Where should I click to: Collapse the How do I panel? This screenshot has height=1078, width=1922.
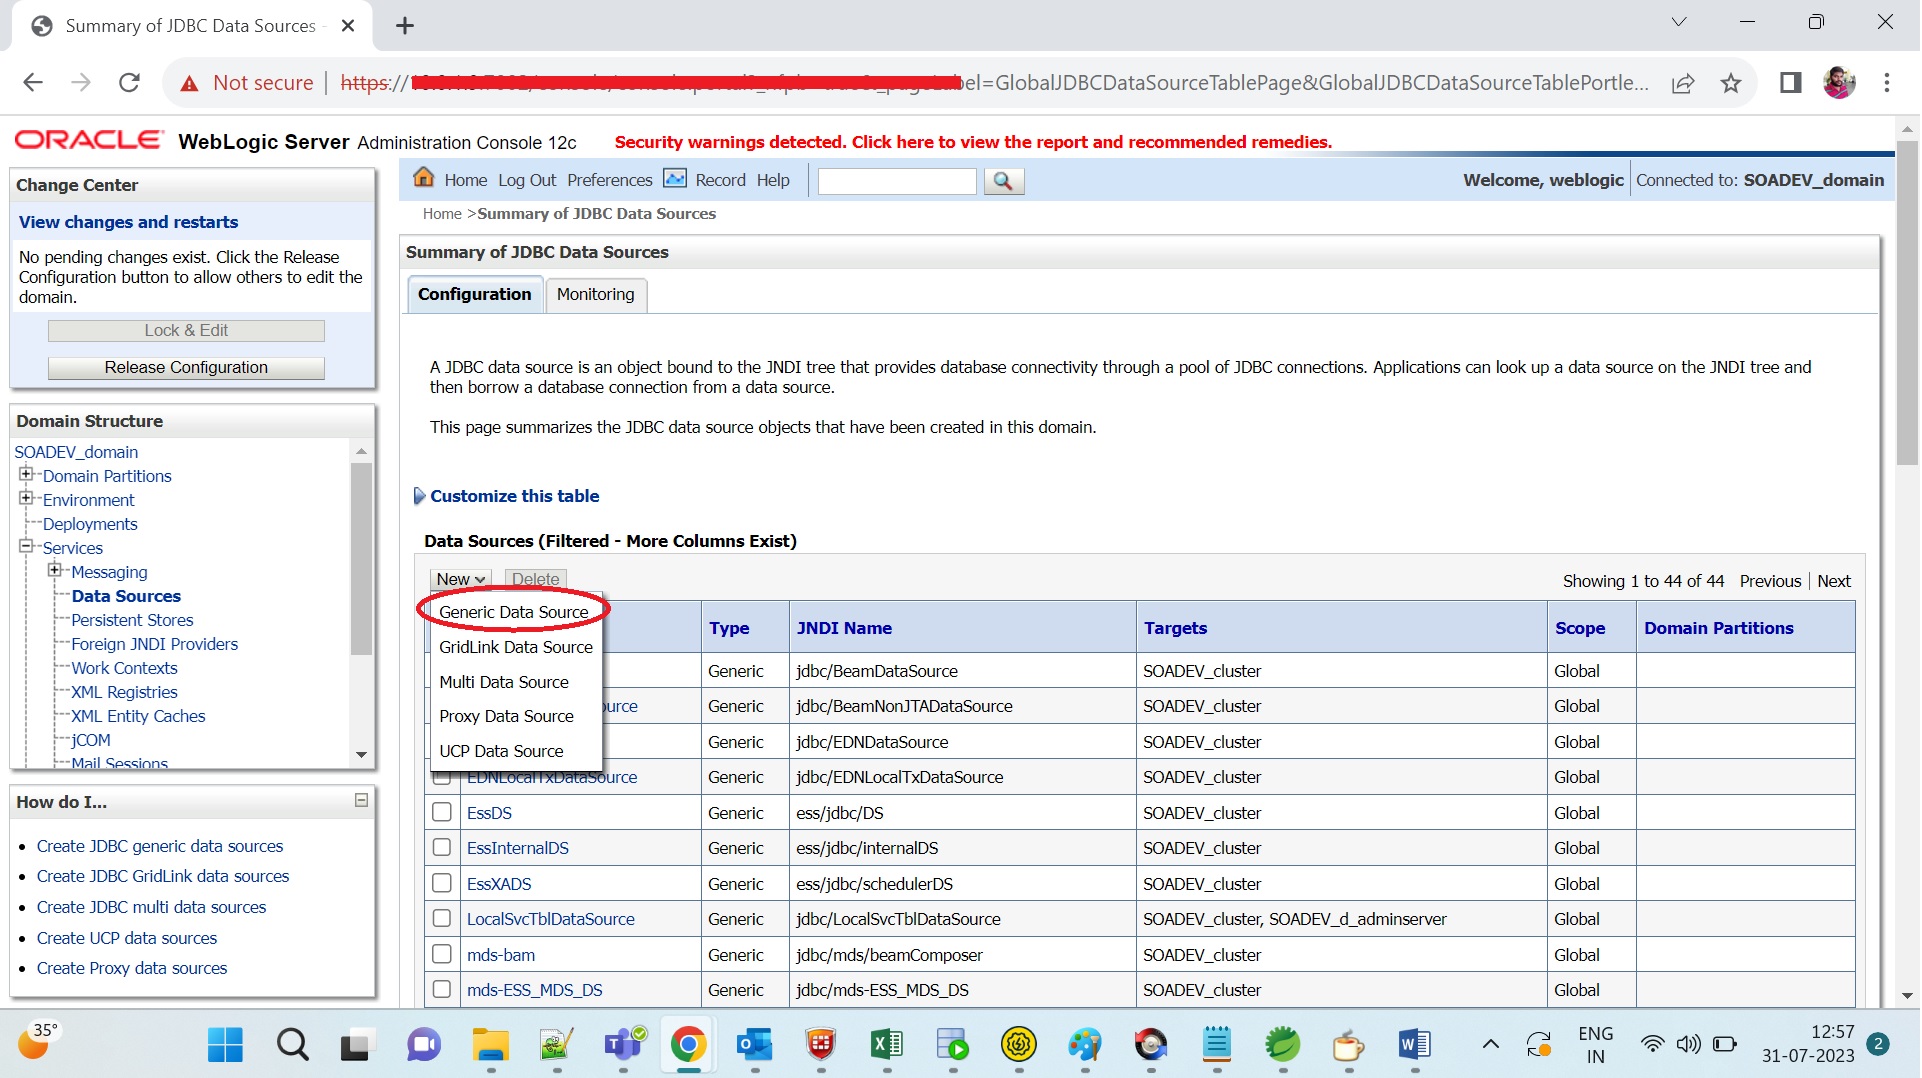tap(362, 801)
